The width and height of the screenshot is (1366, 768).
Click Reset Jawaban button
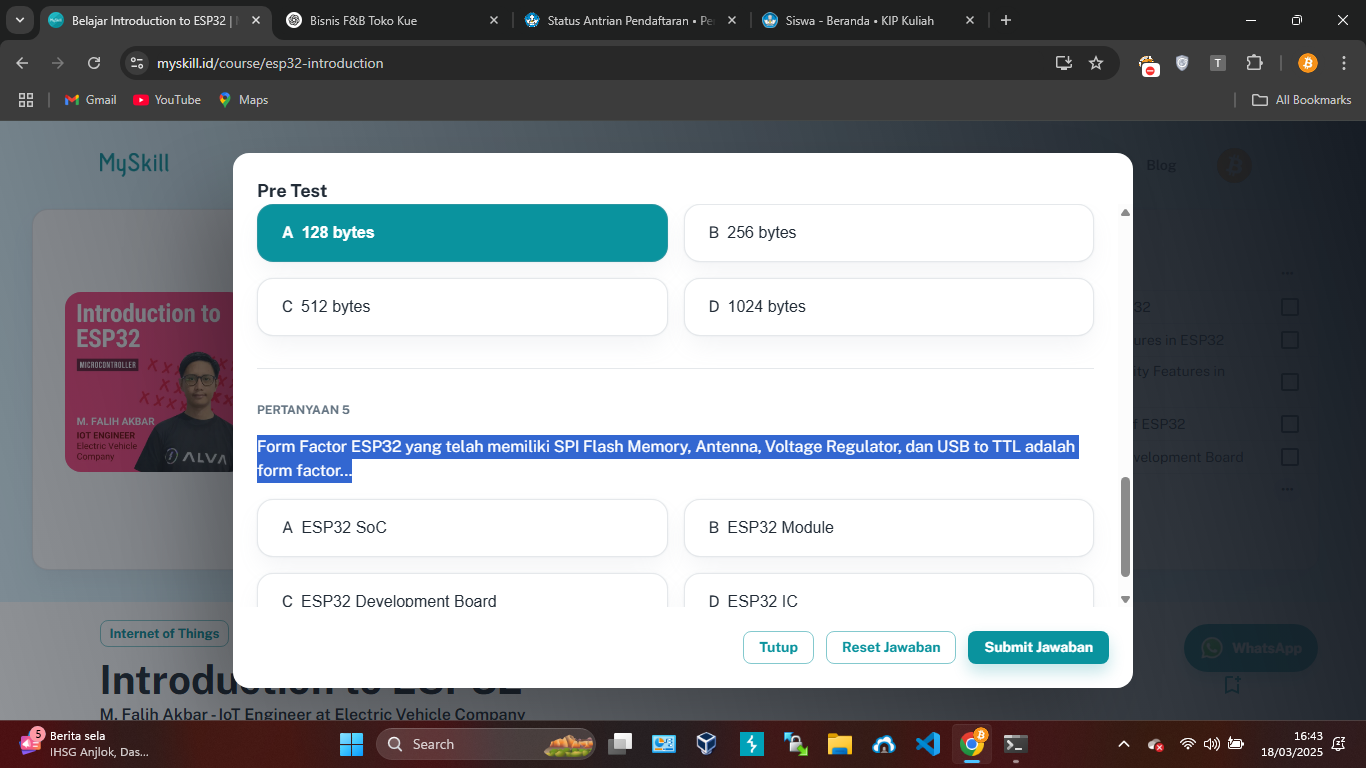point(891,647)
